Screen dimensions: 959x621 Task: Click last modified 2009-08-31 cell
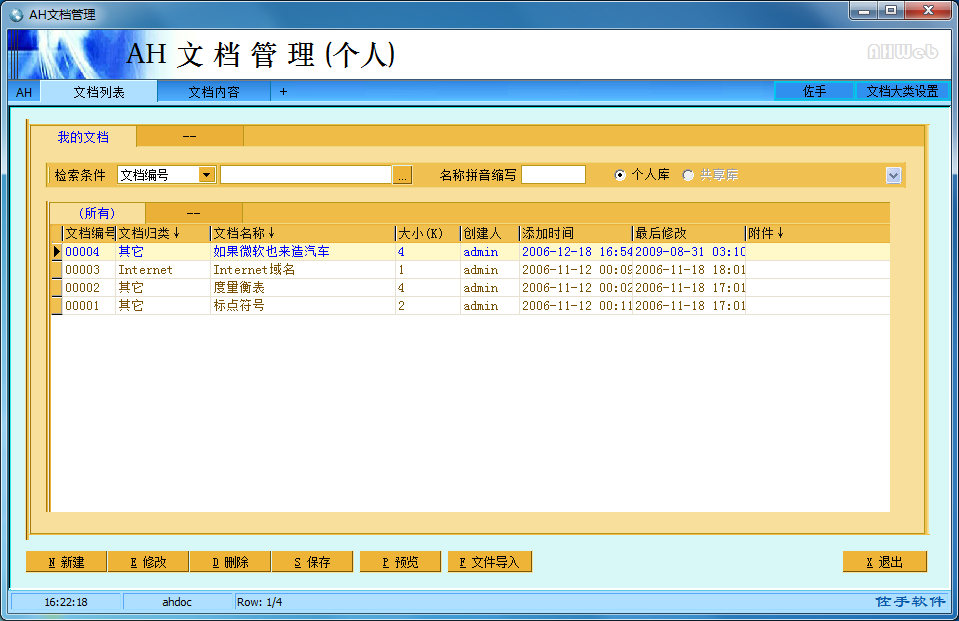coord(689,252)
